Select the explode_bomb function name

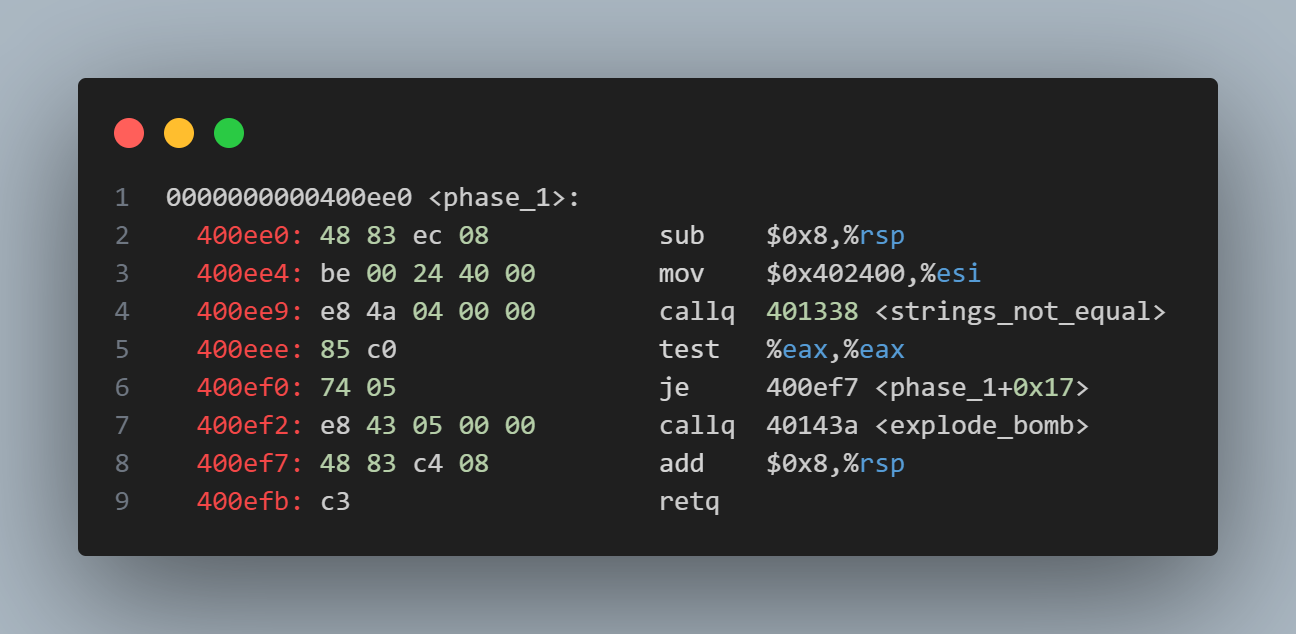coord(981,426)
